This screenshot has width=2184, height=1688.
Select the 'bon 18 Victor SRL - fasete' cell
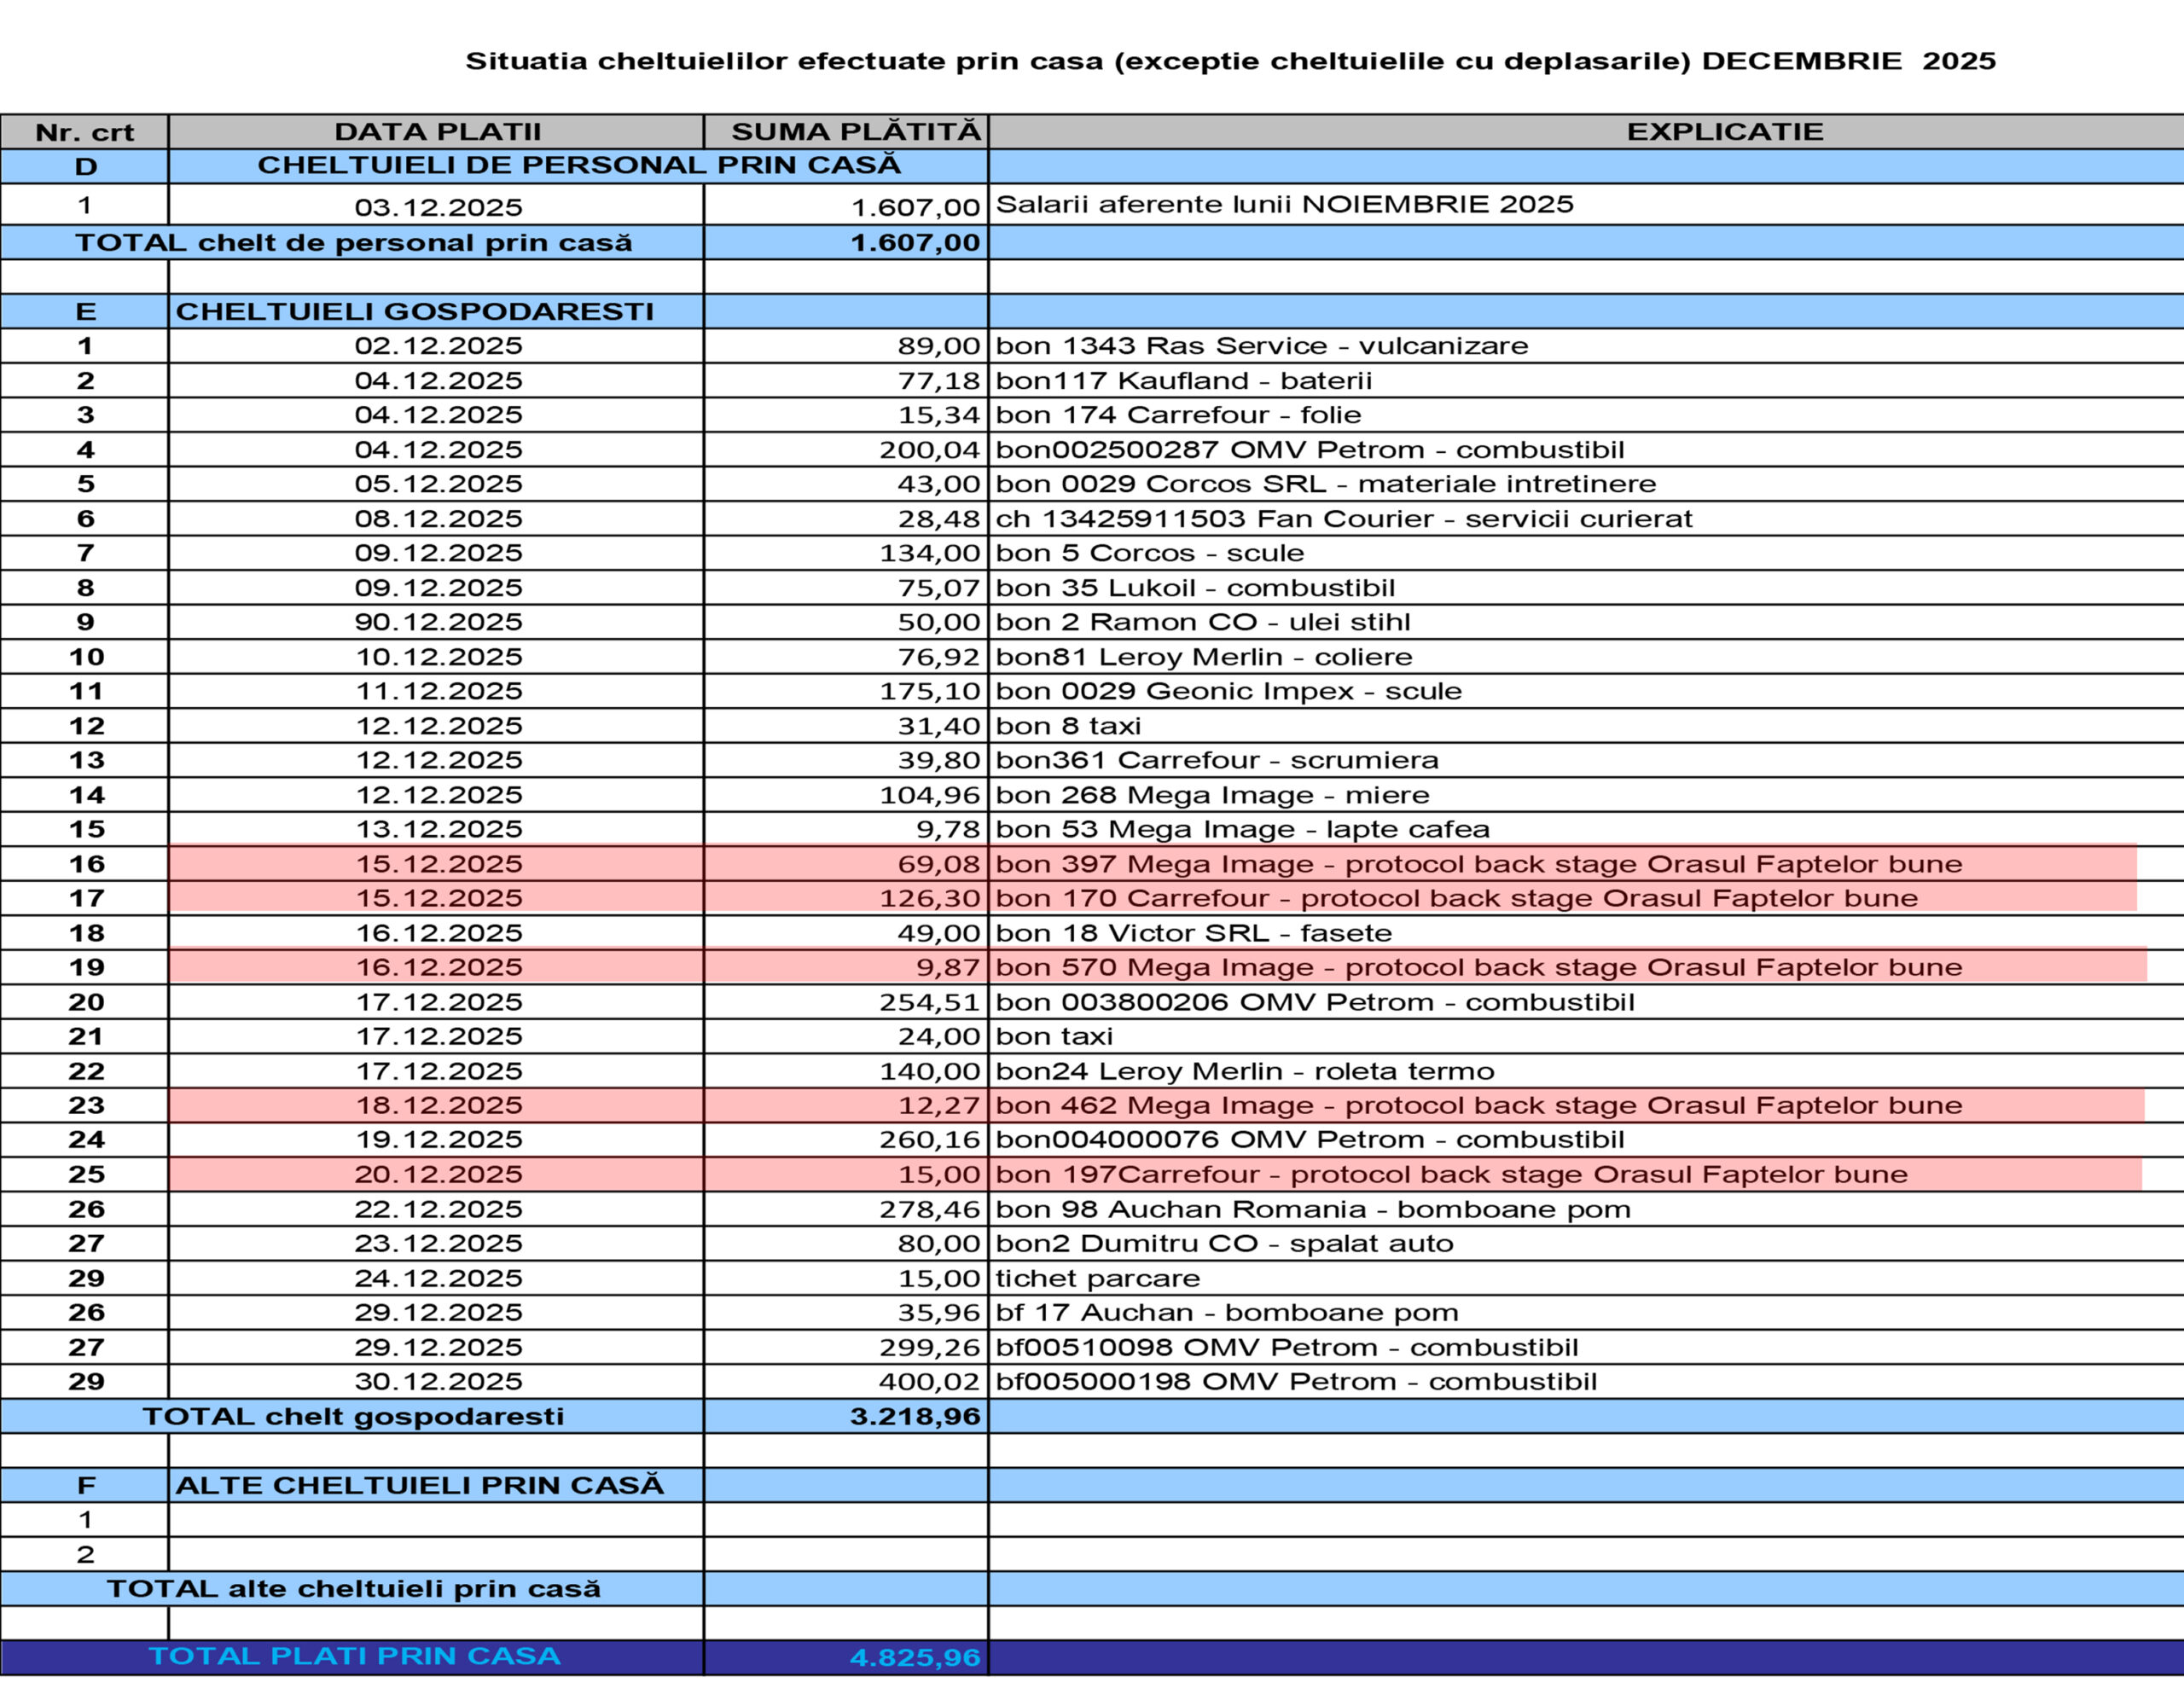[1193, 933]
